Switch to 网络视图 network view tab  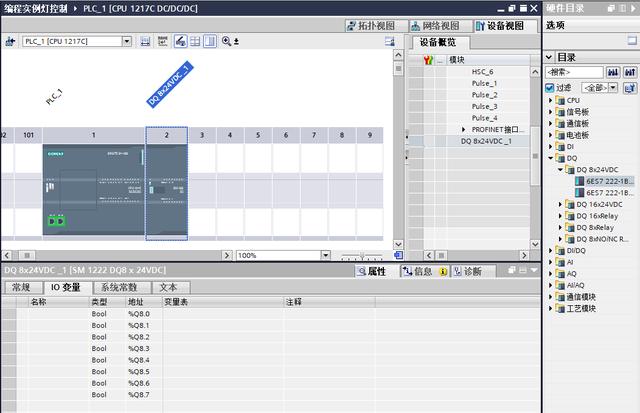coord(440,26)
